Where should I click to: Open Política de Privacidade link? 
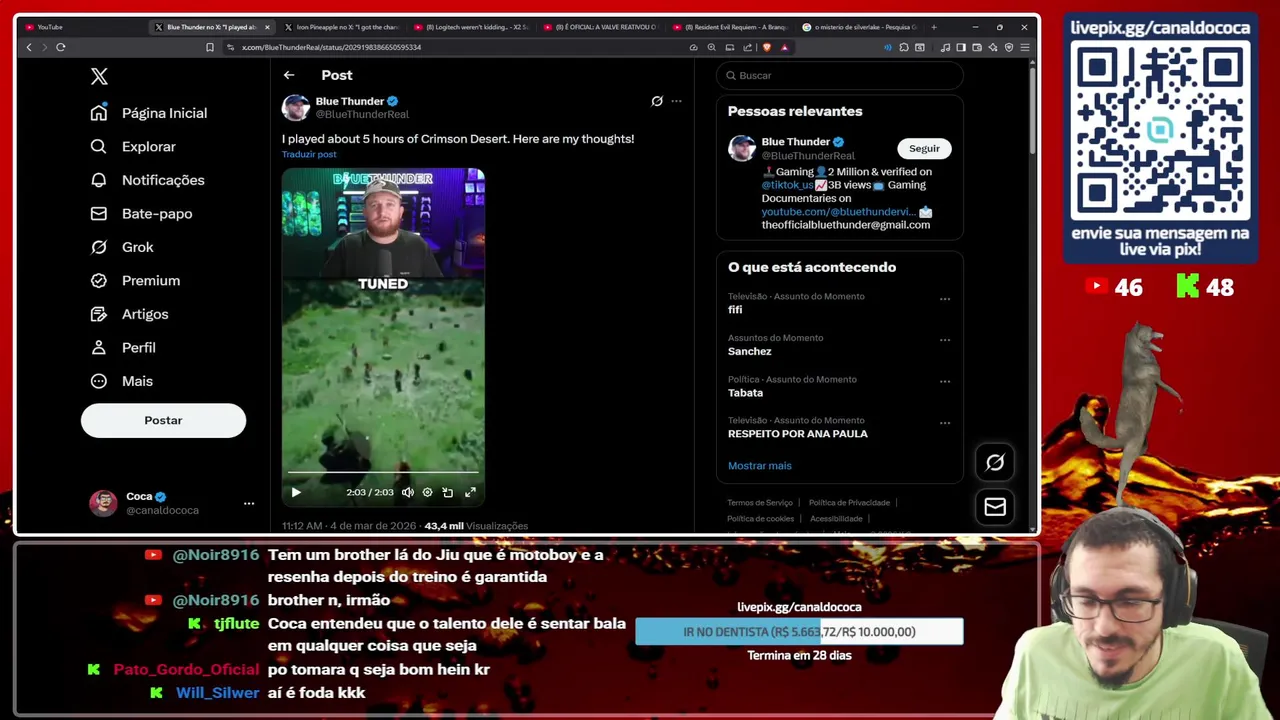(x=849, y=503)
